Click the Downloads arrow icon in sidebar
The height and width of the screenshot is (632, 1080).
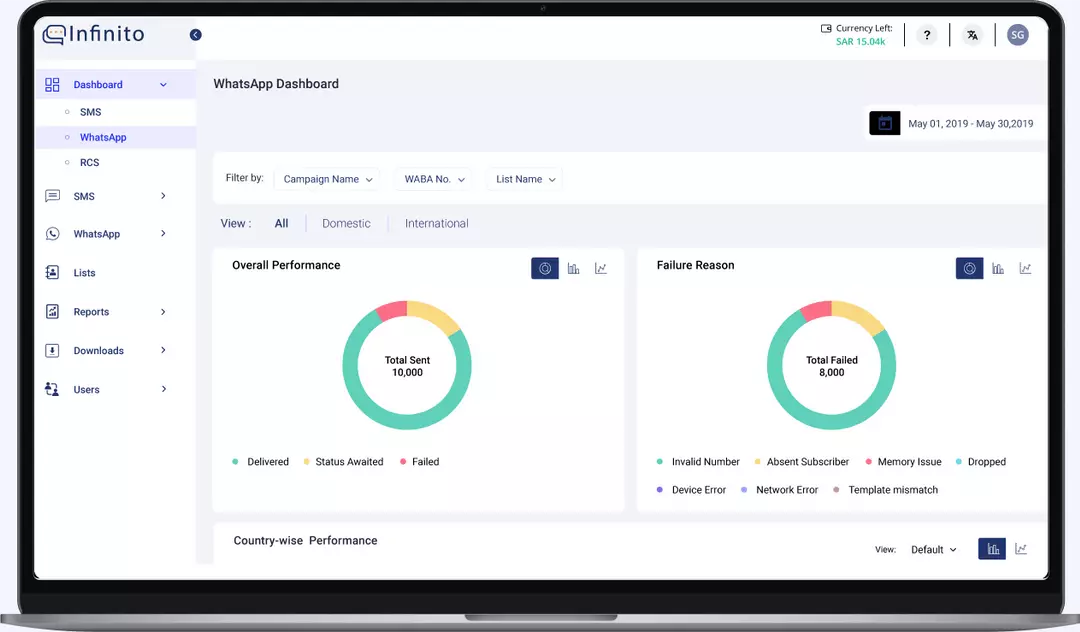pos(52,350)
